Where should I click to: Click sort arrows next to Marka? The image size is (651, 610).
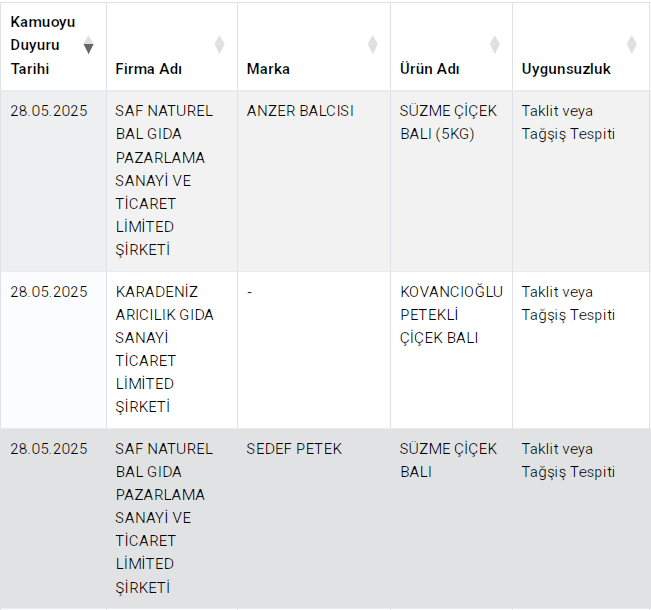[372, 45]
